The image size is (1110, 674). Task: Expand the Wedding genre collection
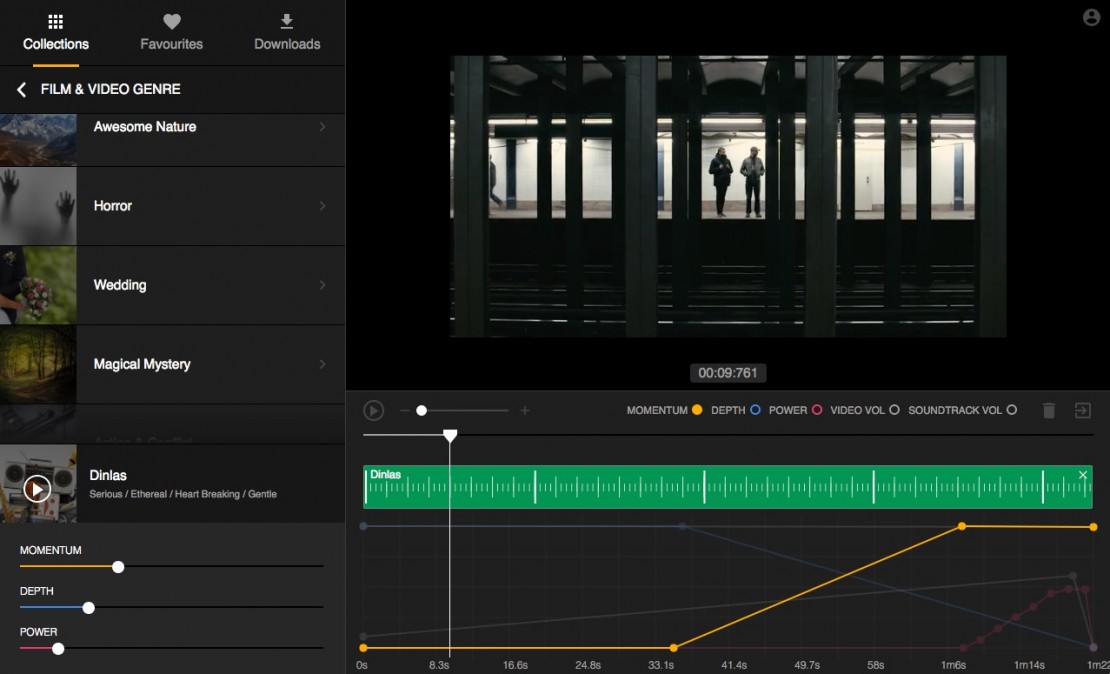[322, 285]
